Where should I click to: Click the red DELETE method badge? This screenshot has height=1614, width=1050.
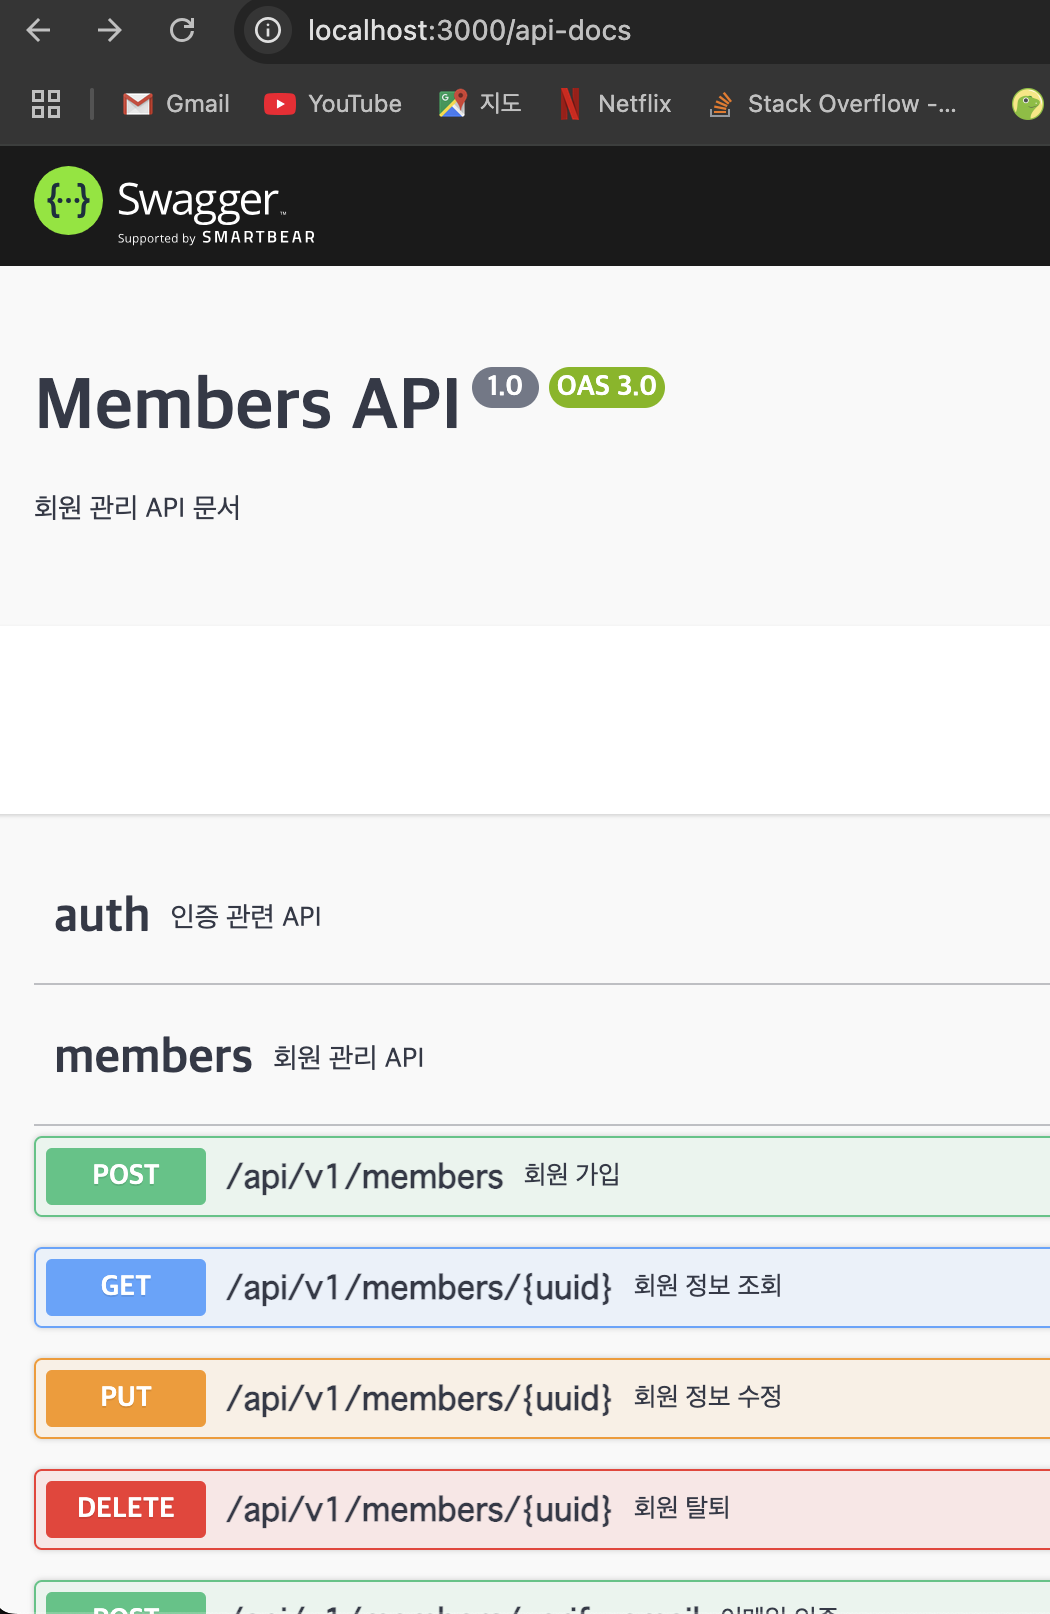tap(126, 1509)
